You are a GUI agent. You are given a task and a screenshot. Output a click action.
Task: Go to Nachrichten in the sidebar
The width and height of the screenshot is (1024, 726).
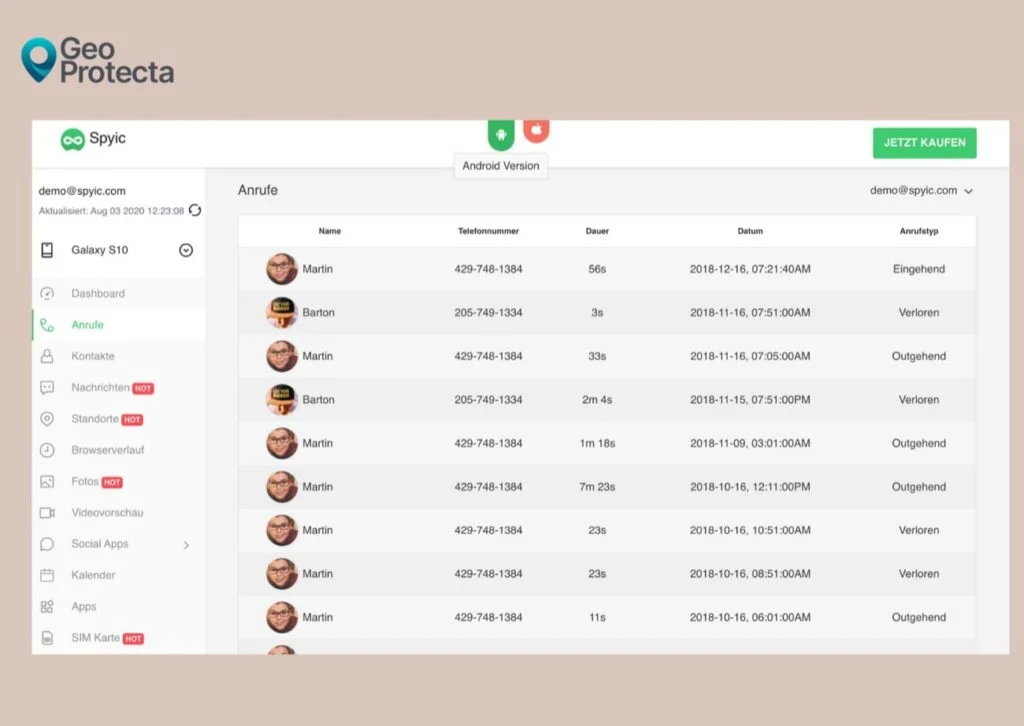click(101, 387)
